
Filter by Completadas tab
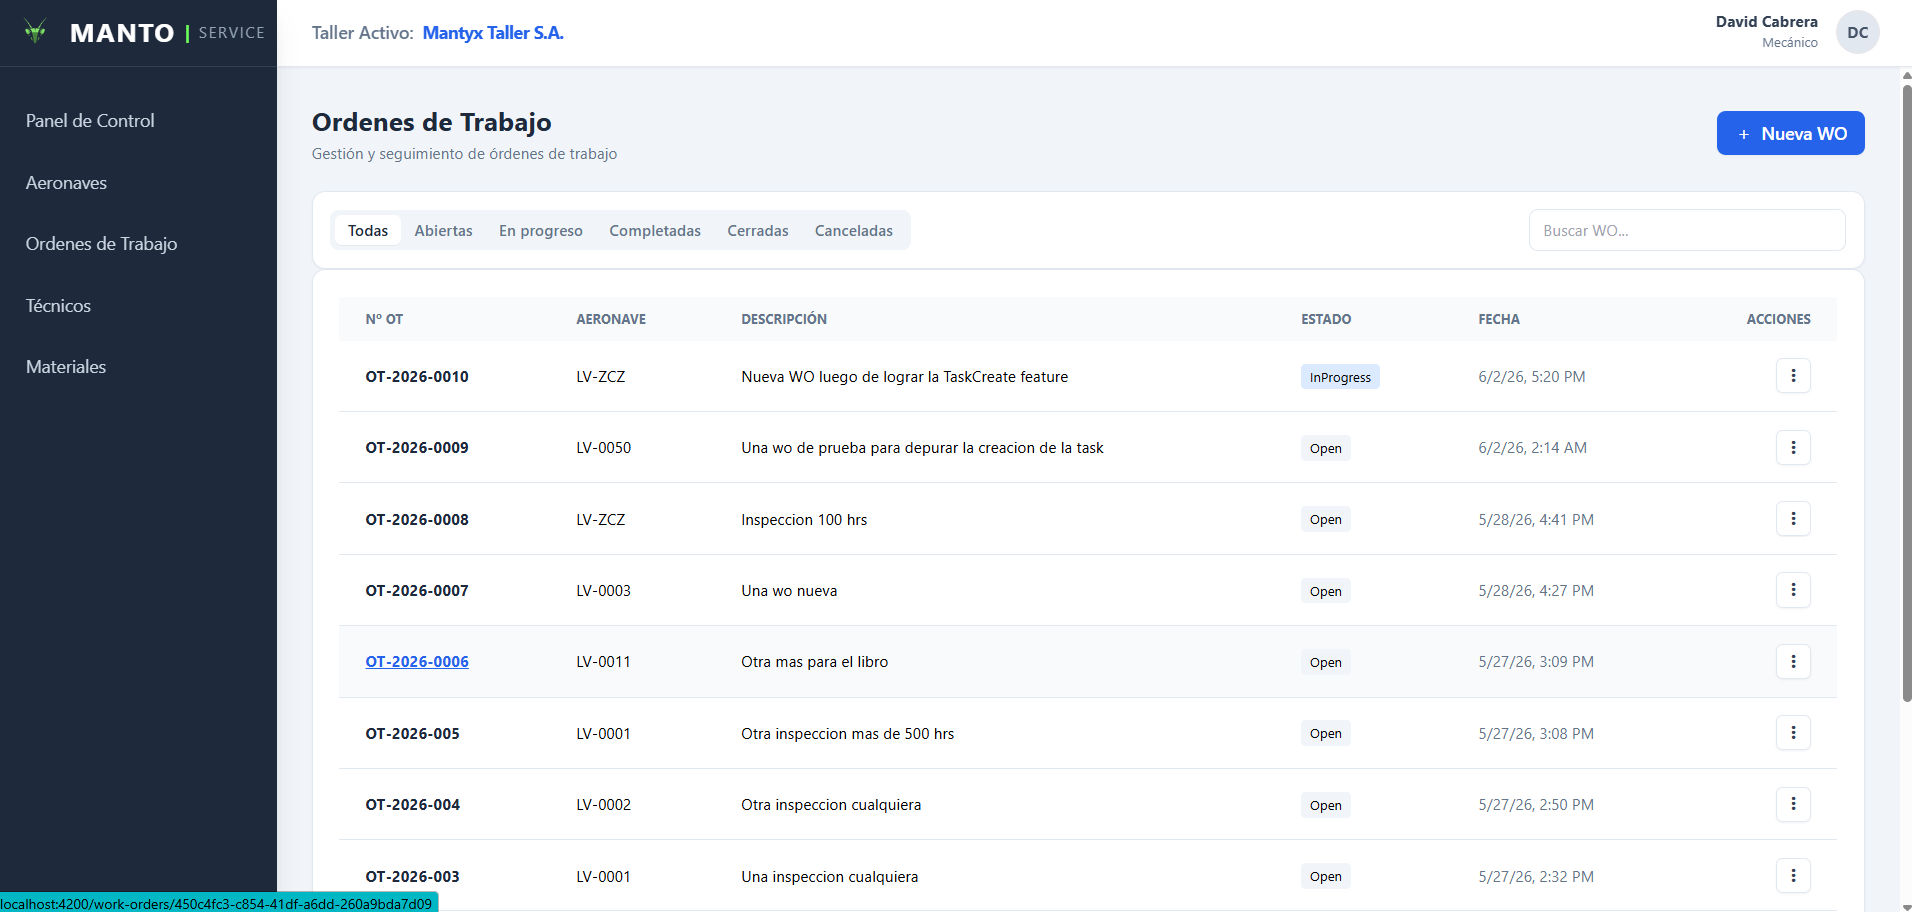[x=655, y=230]
